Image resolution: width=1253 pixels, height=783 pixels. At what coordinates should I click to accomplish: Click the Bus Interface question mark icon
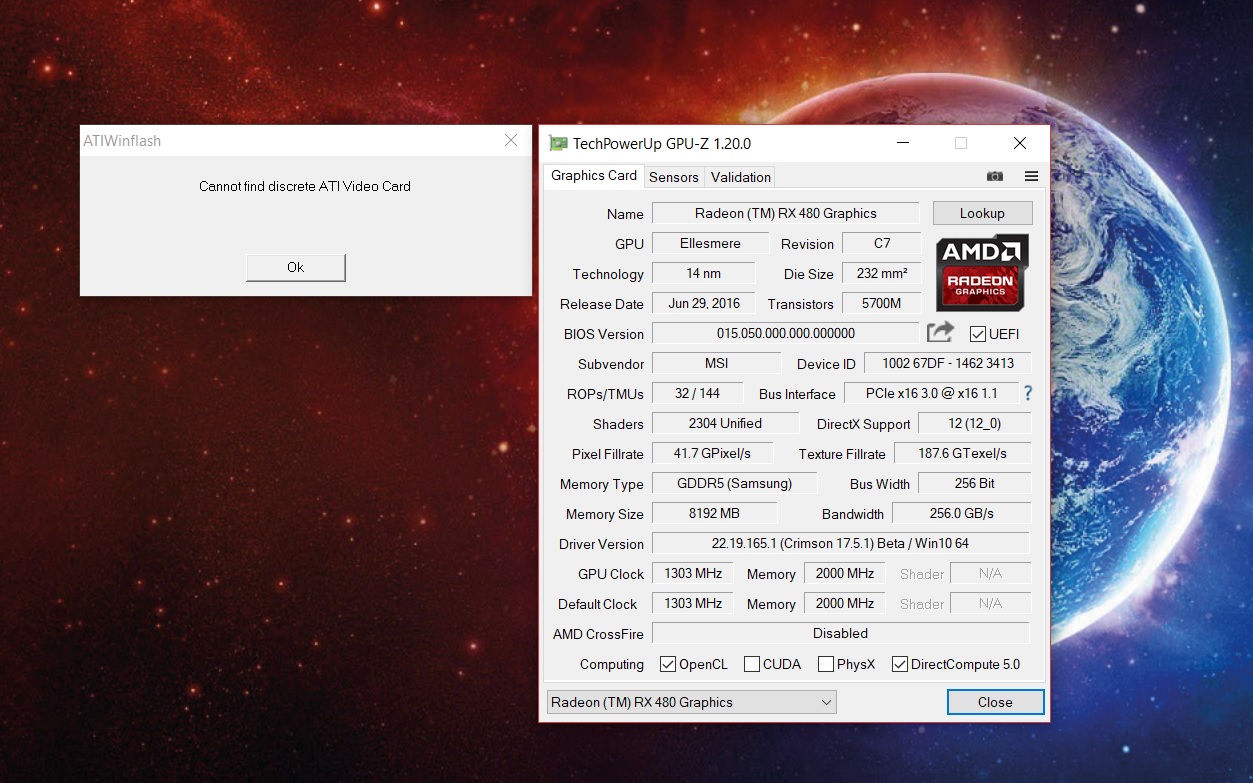(x=1027, y=393)
